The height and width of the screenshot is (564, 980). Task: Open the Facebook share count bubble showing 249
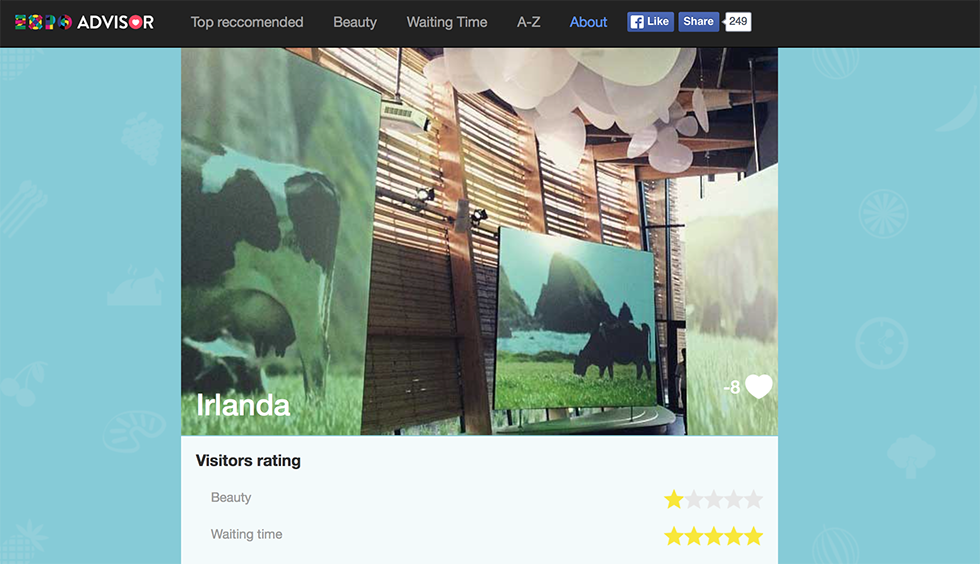738,22
